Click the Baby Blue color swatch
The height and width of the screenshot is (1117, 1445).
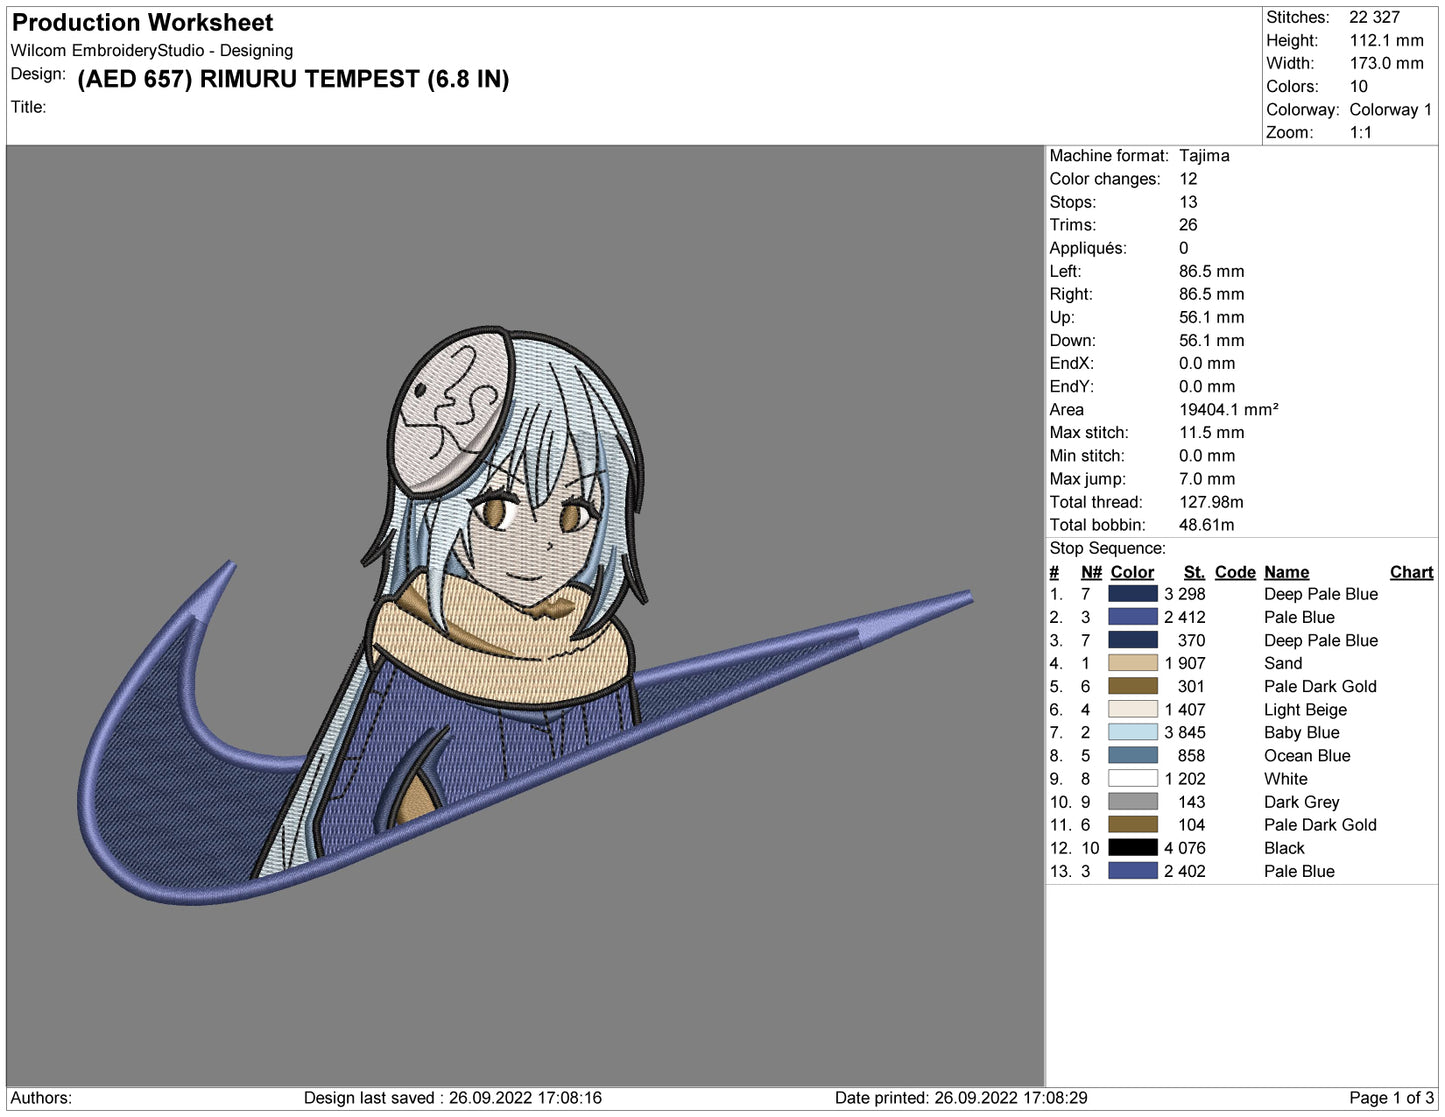pyautogui.click(x=1132, y=732)
